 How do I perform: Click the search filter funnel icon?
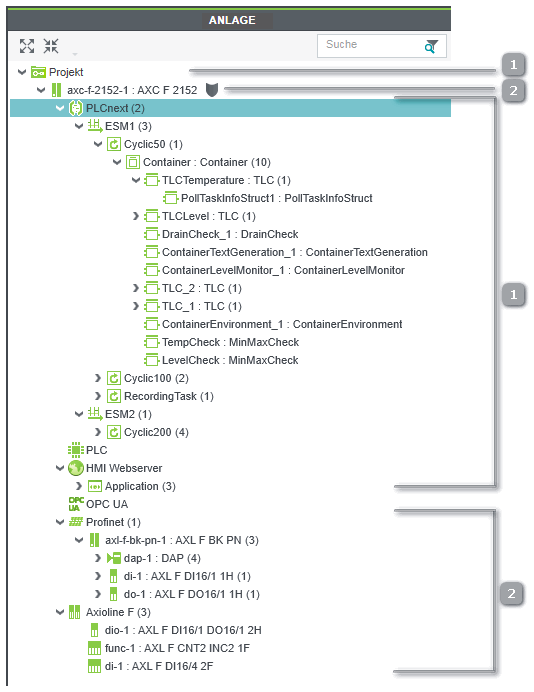(431, 46)
